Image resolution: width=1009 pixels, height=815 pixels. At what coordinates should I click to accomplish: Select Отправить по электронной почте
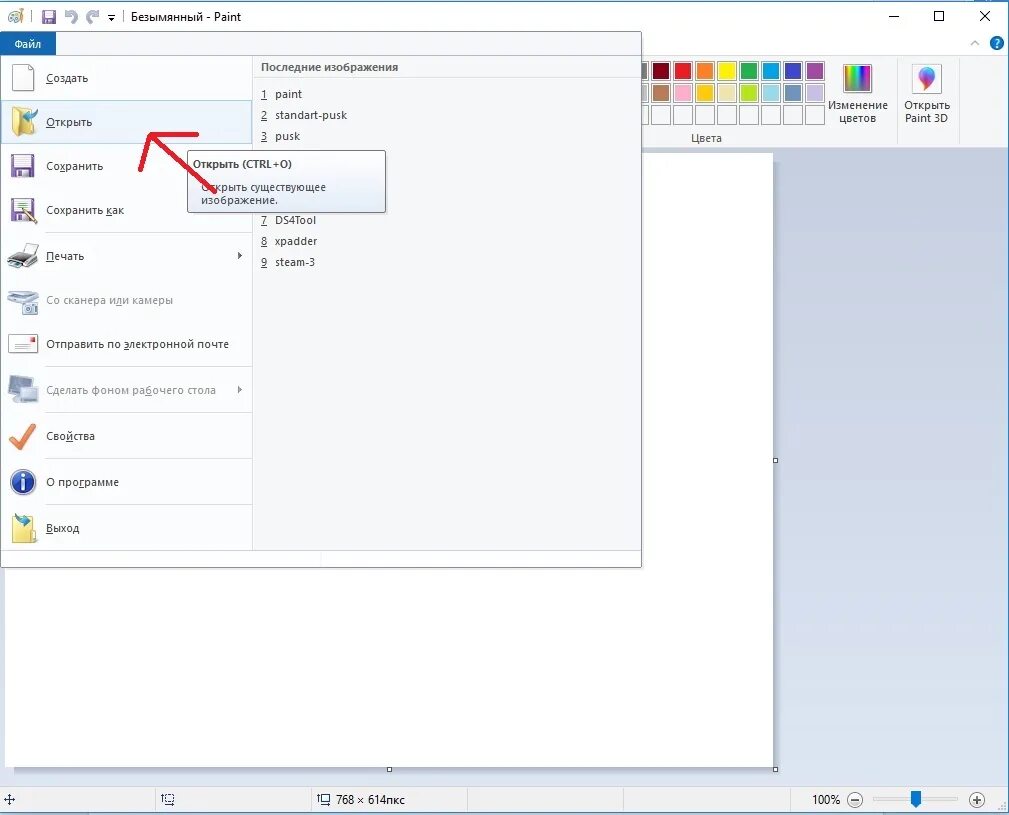(x=126, y=344)
